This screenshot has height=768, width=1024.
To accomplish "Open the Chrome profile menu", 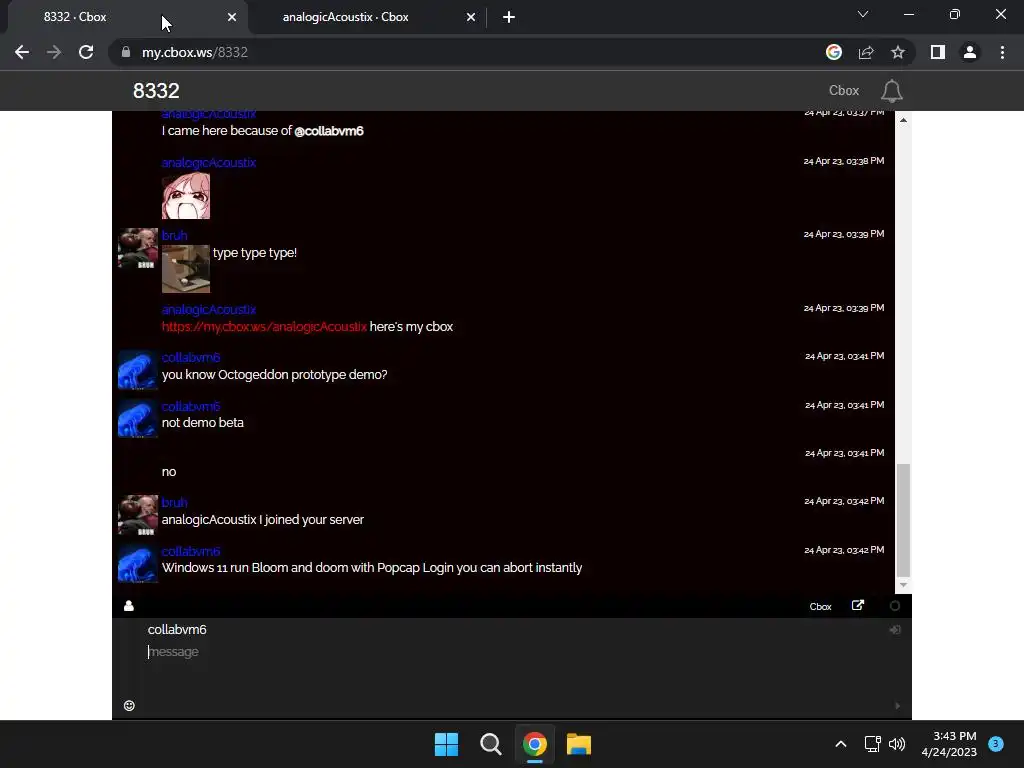I will click(970, 52).
